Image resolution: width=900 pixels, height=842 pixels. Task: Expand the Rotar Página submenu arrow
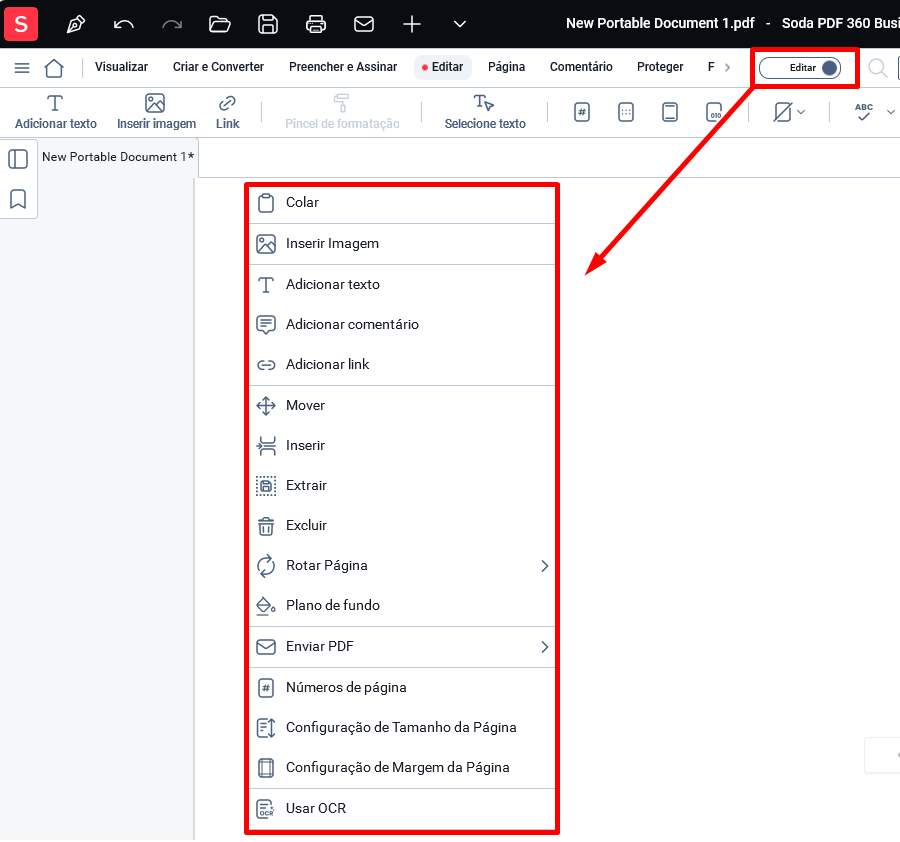pos(544,566)
